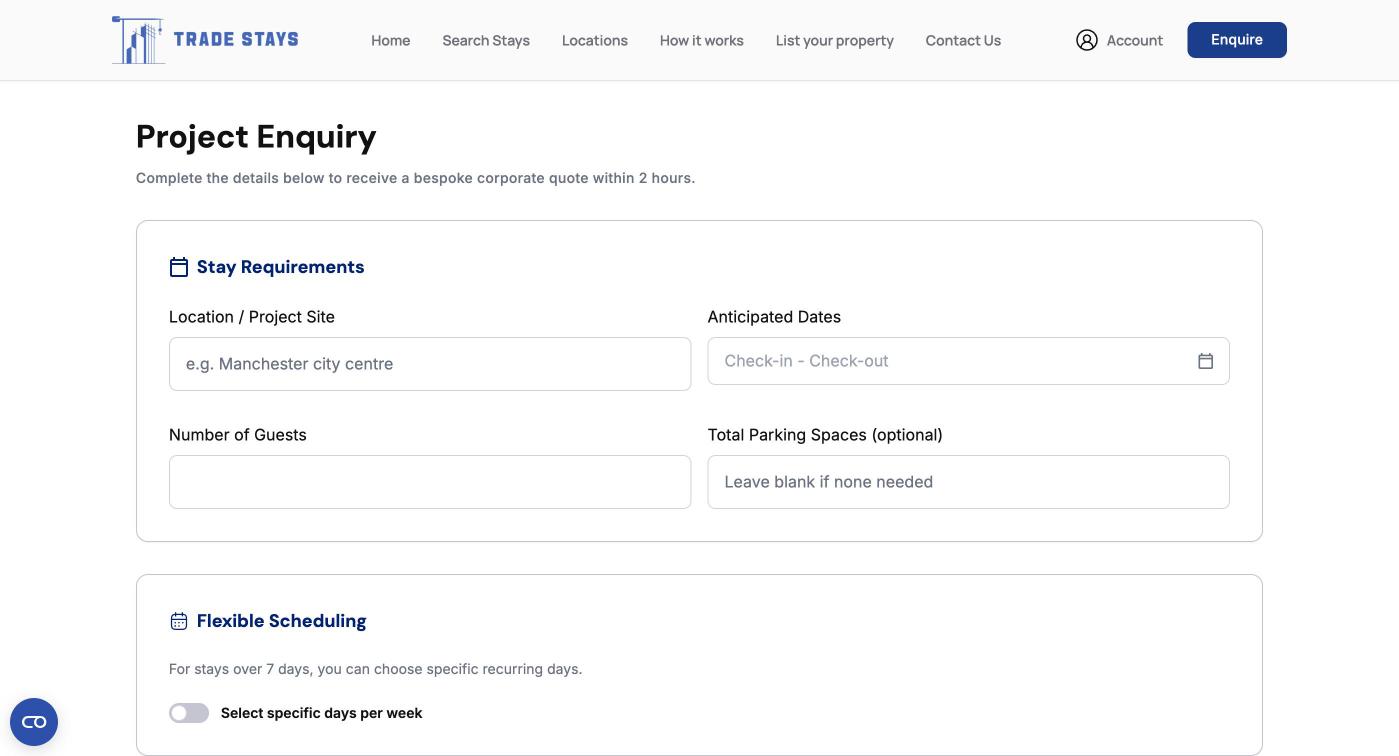Open the calendar icon in Anticipated Dates
Screen dimensions: 1399x756
click(1205, 361)
